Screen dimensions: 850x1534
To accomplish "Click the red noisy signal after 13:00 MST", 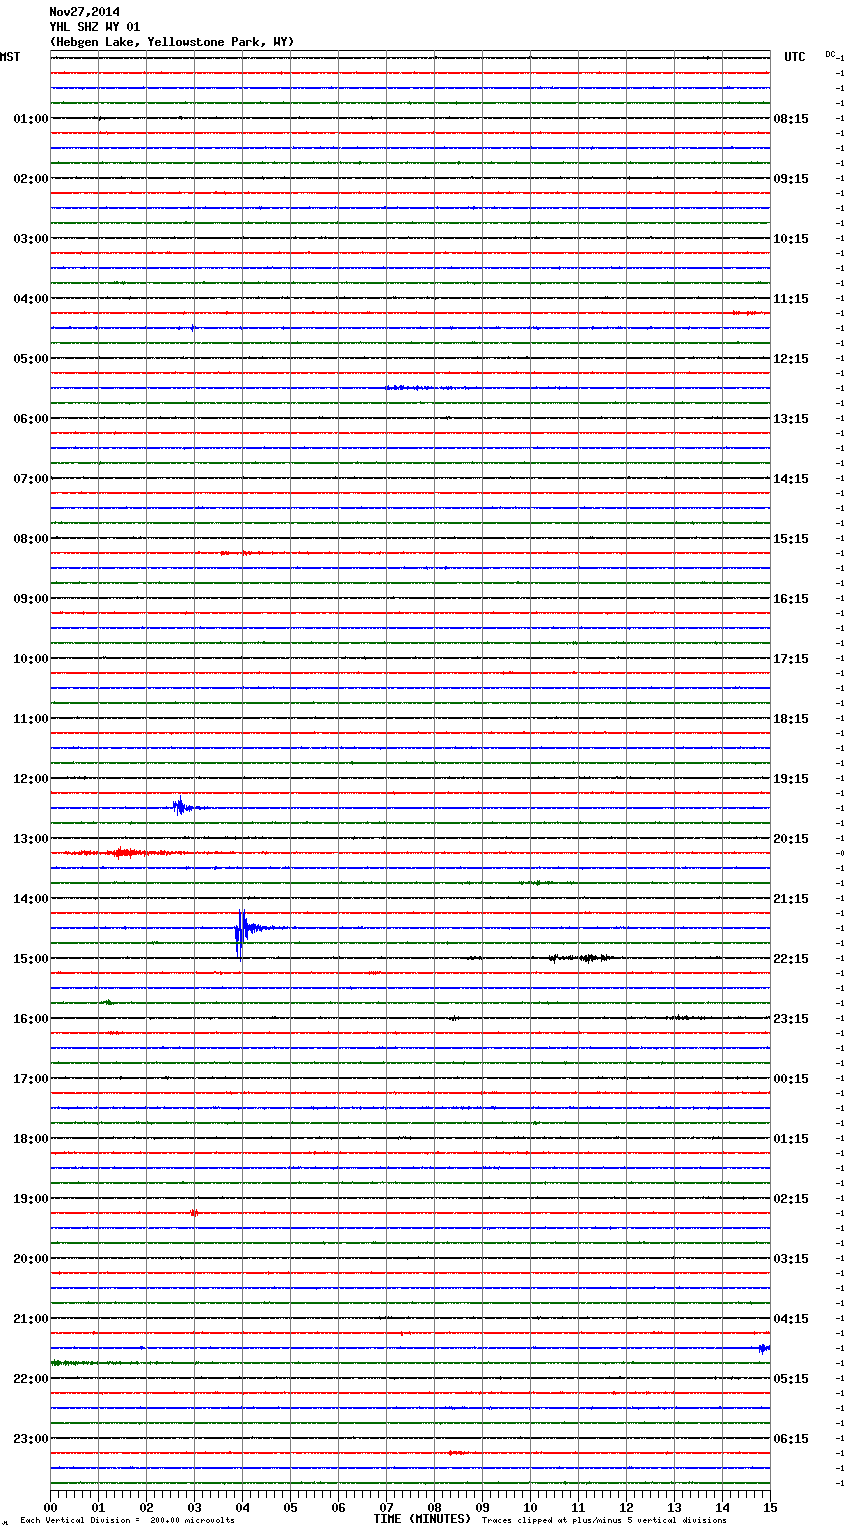I will [x=122, y=853].
